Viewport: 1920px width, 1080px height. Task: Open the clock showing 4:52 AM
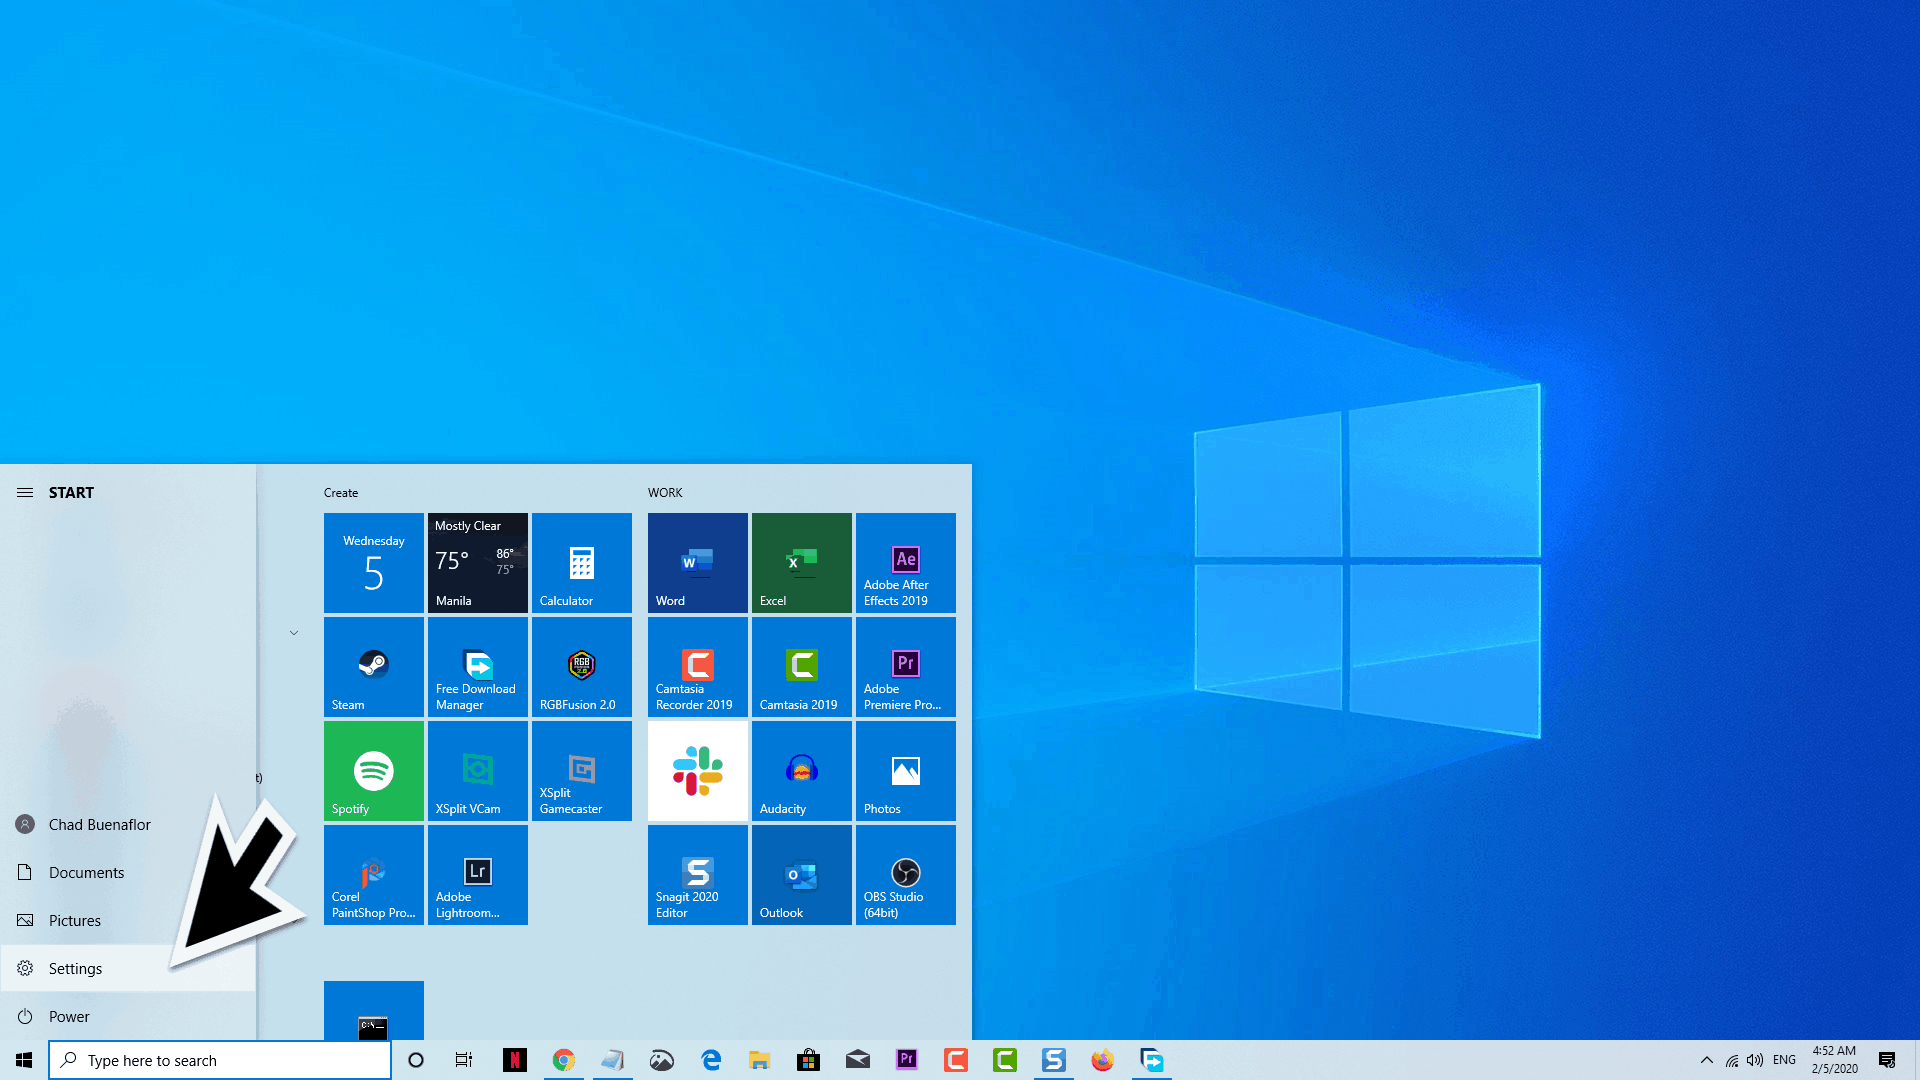click(x=1834, y=1060)
